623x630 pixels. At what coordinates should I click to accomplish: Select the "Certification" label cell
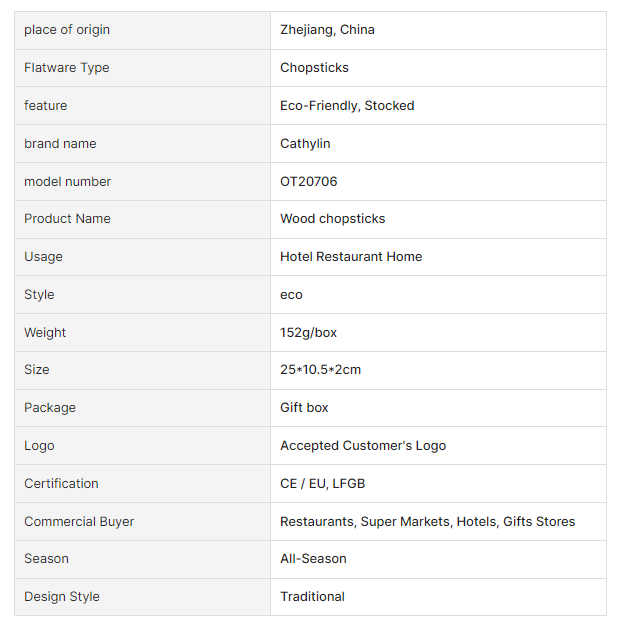(x=61, y=484)
